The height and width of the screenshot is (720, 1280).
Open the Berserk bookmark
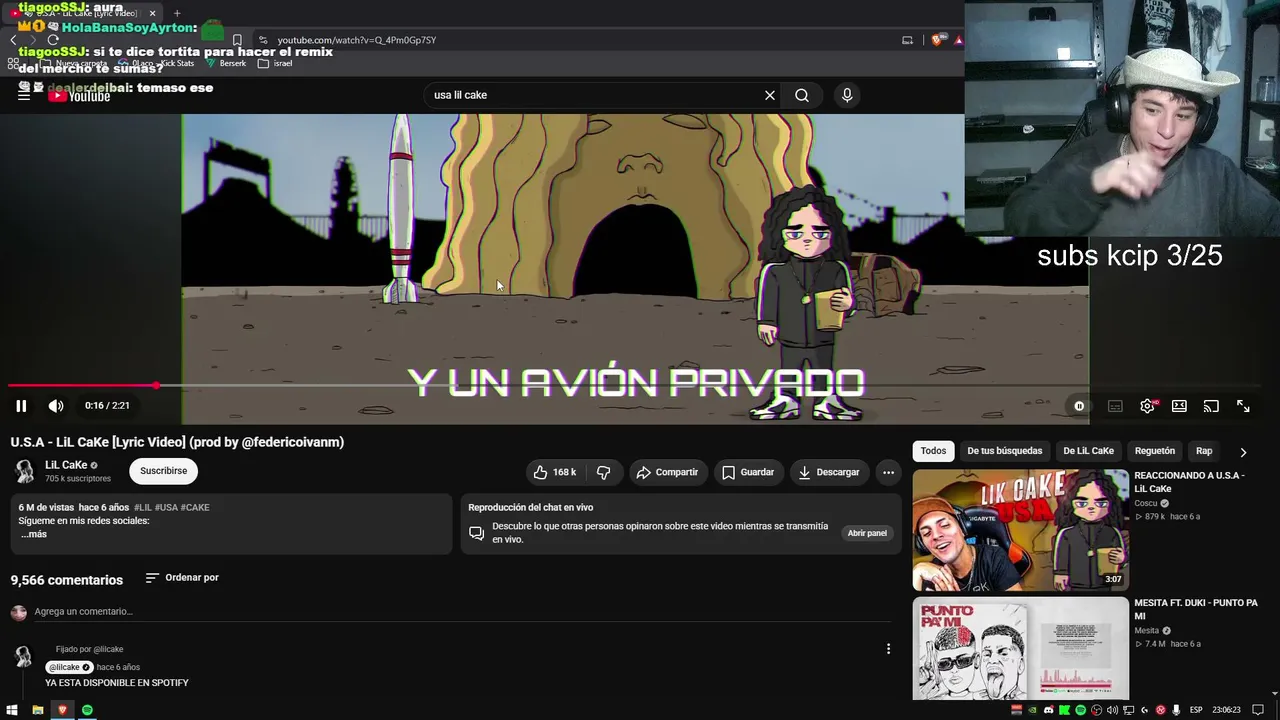[x=226, y=63]
